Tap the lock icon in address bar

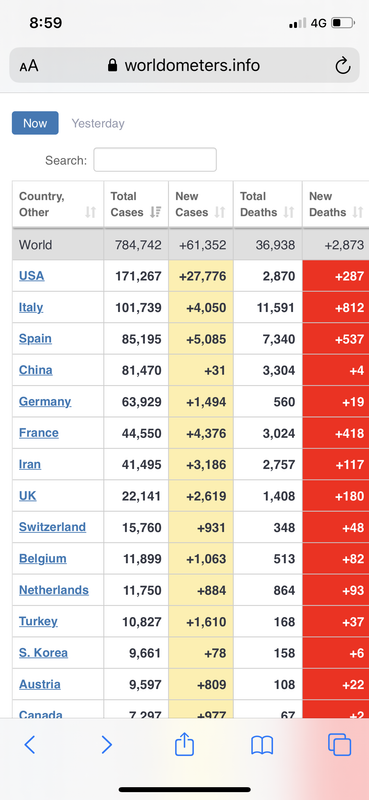coord(113,65)
